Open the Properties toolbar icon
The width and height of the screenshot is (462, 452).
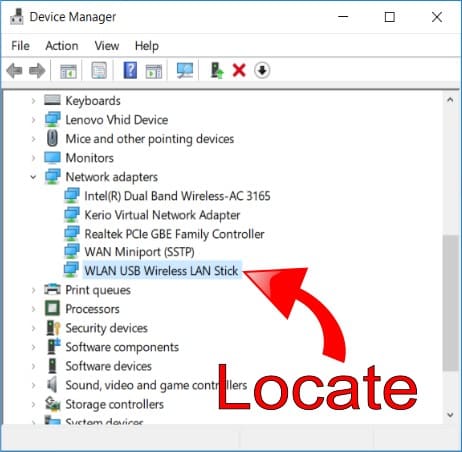99,70
